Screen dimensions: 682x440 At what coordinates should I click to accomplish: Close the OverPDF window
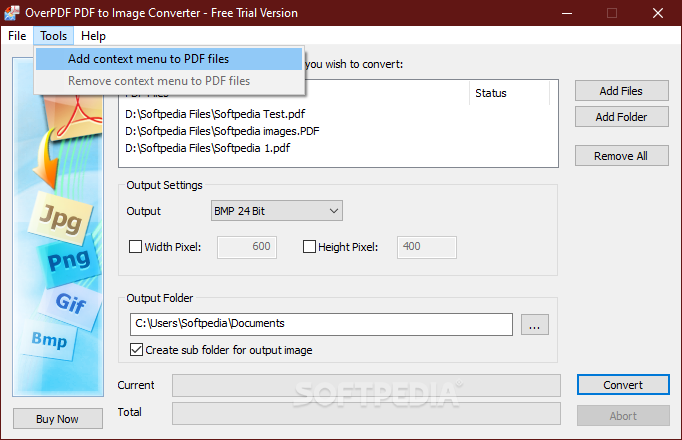click(658, 13)
